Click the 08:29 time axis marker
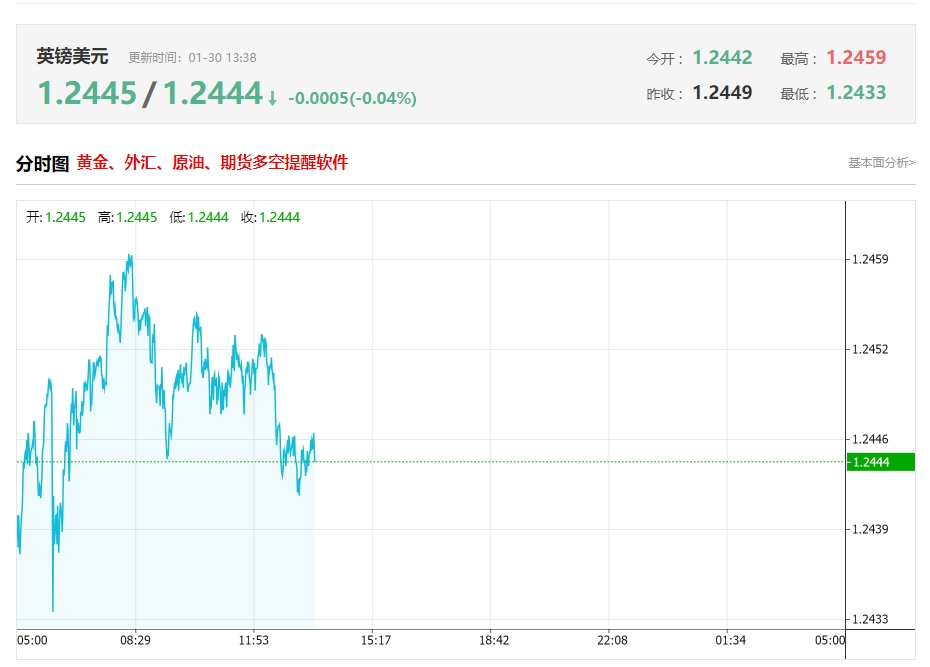The image size is (930, 667). pyautogui.click(x=135, y=640)
